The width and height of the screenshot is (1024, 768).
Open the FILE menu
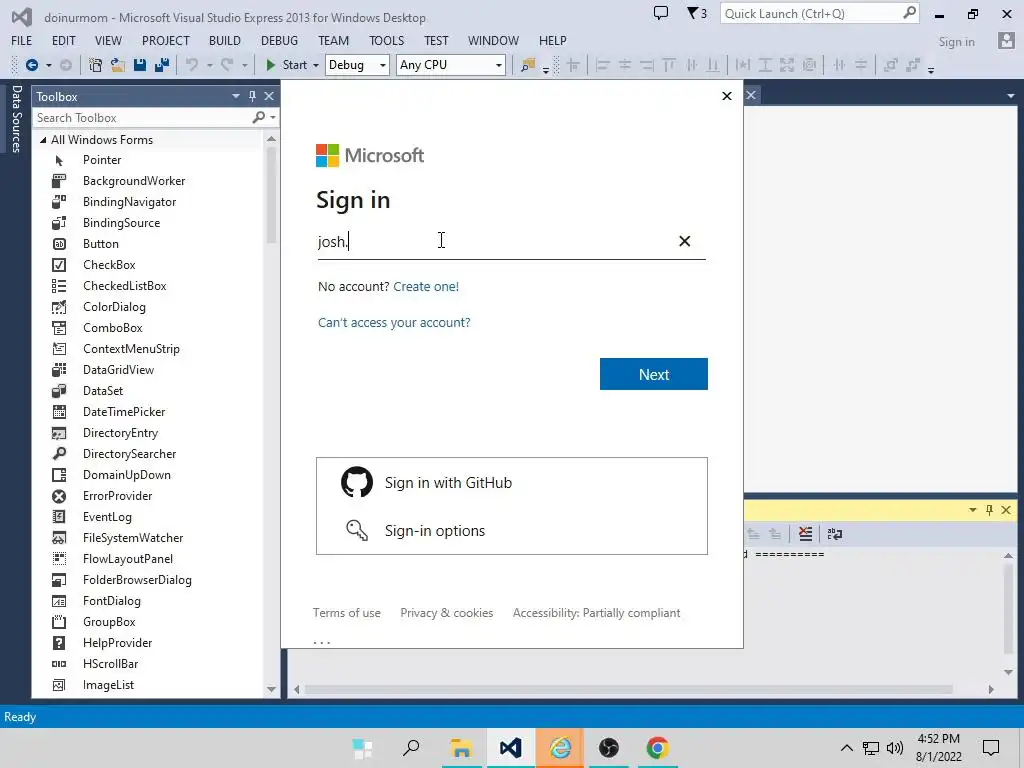tap(22, 40)
